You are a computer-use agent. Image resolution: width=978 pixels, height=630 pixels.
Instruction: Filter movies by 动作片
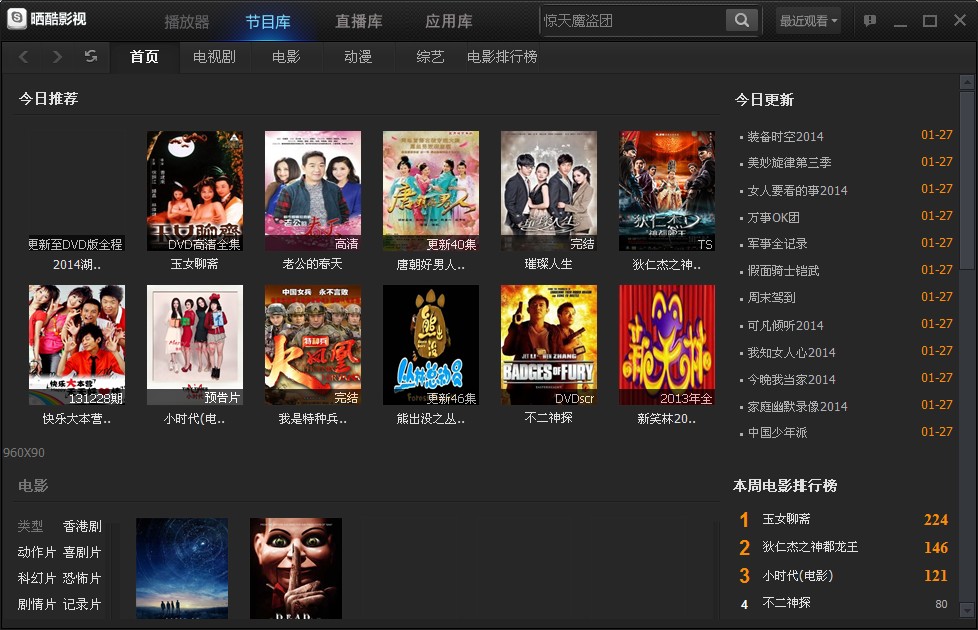36,552
